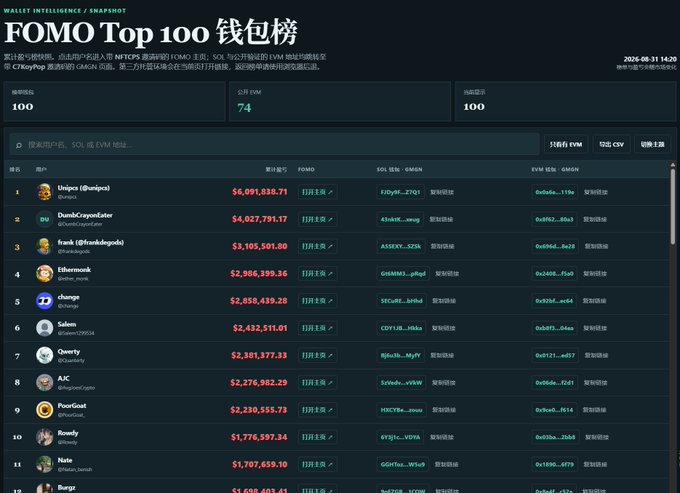
Task: Click Nate avatar
Action: [x=44, y=464]
